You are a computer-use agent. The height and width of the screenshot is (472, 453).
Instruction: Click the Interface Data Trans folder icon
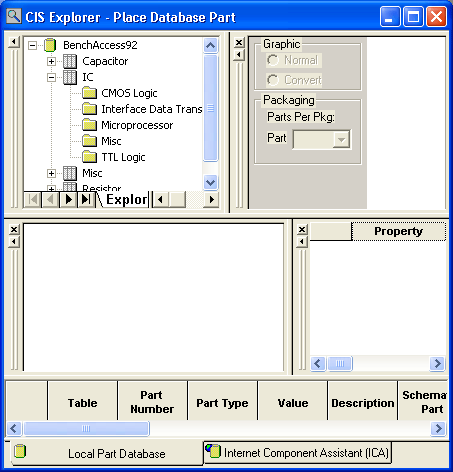[89, 109]
